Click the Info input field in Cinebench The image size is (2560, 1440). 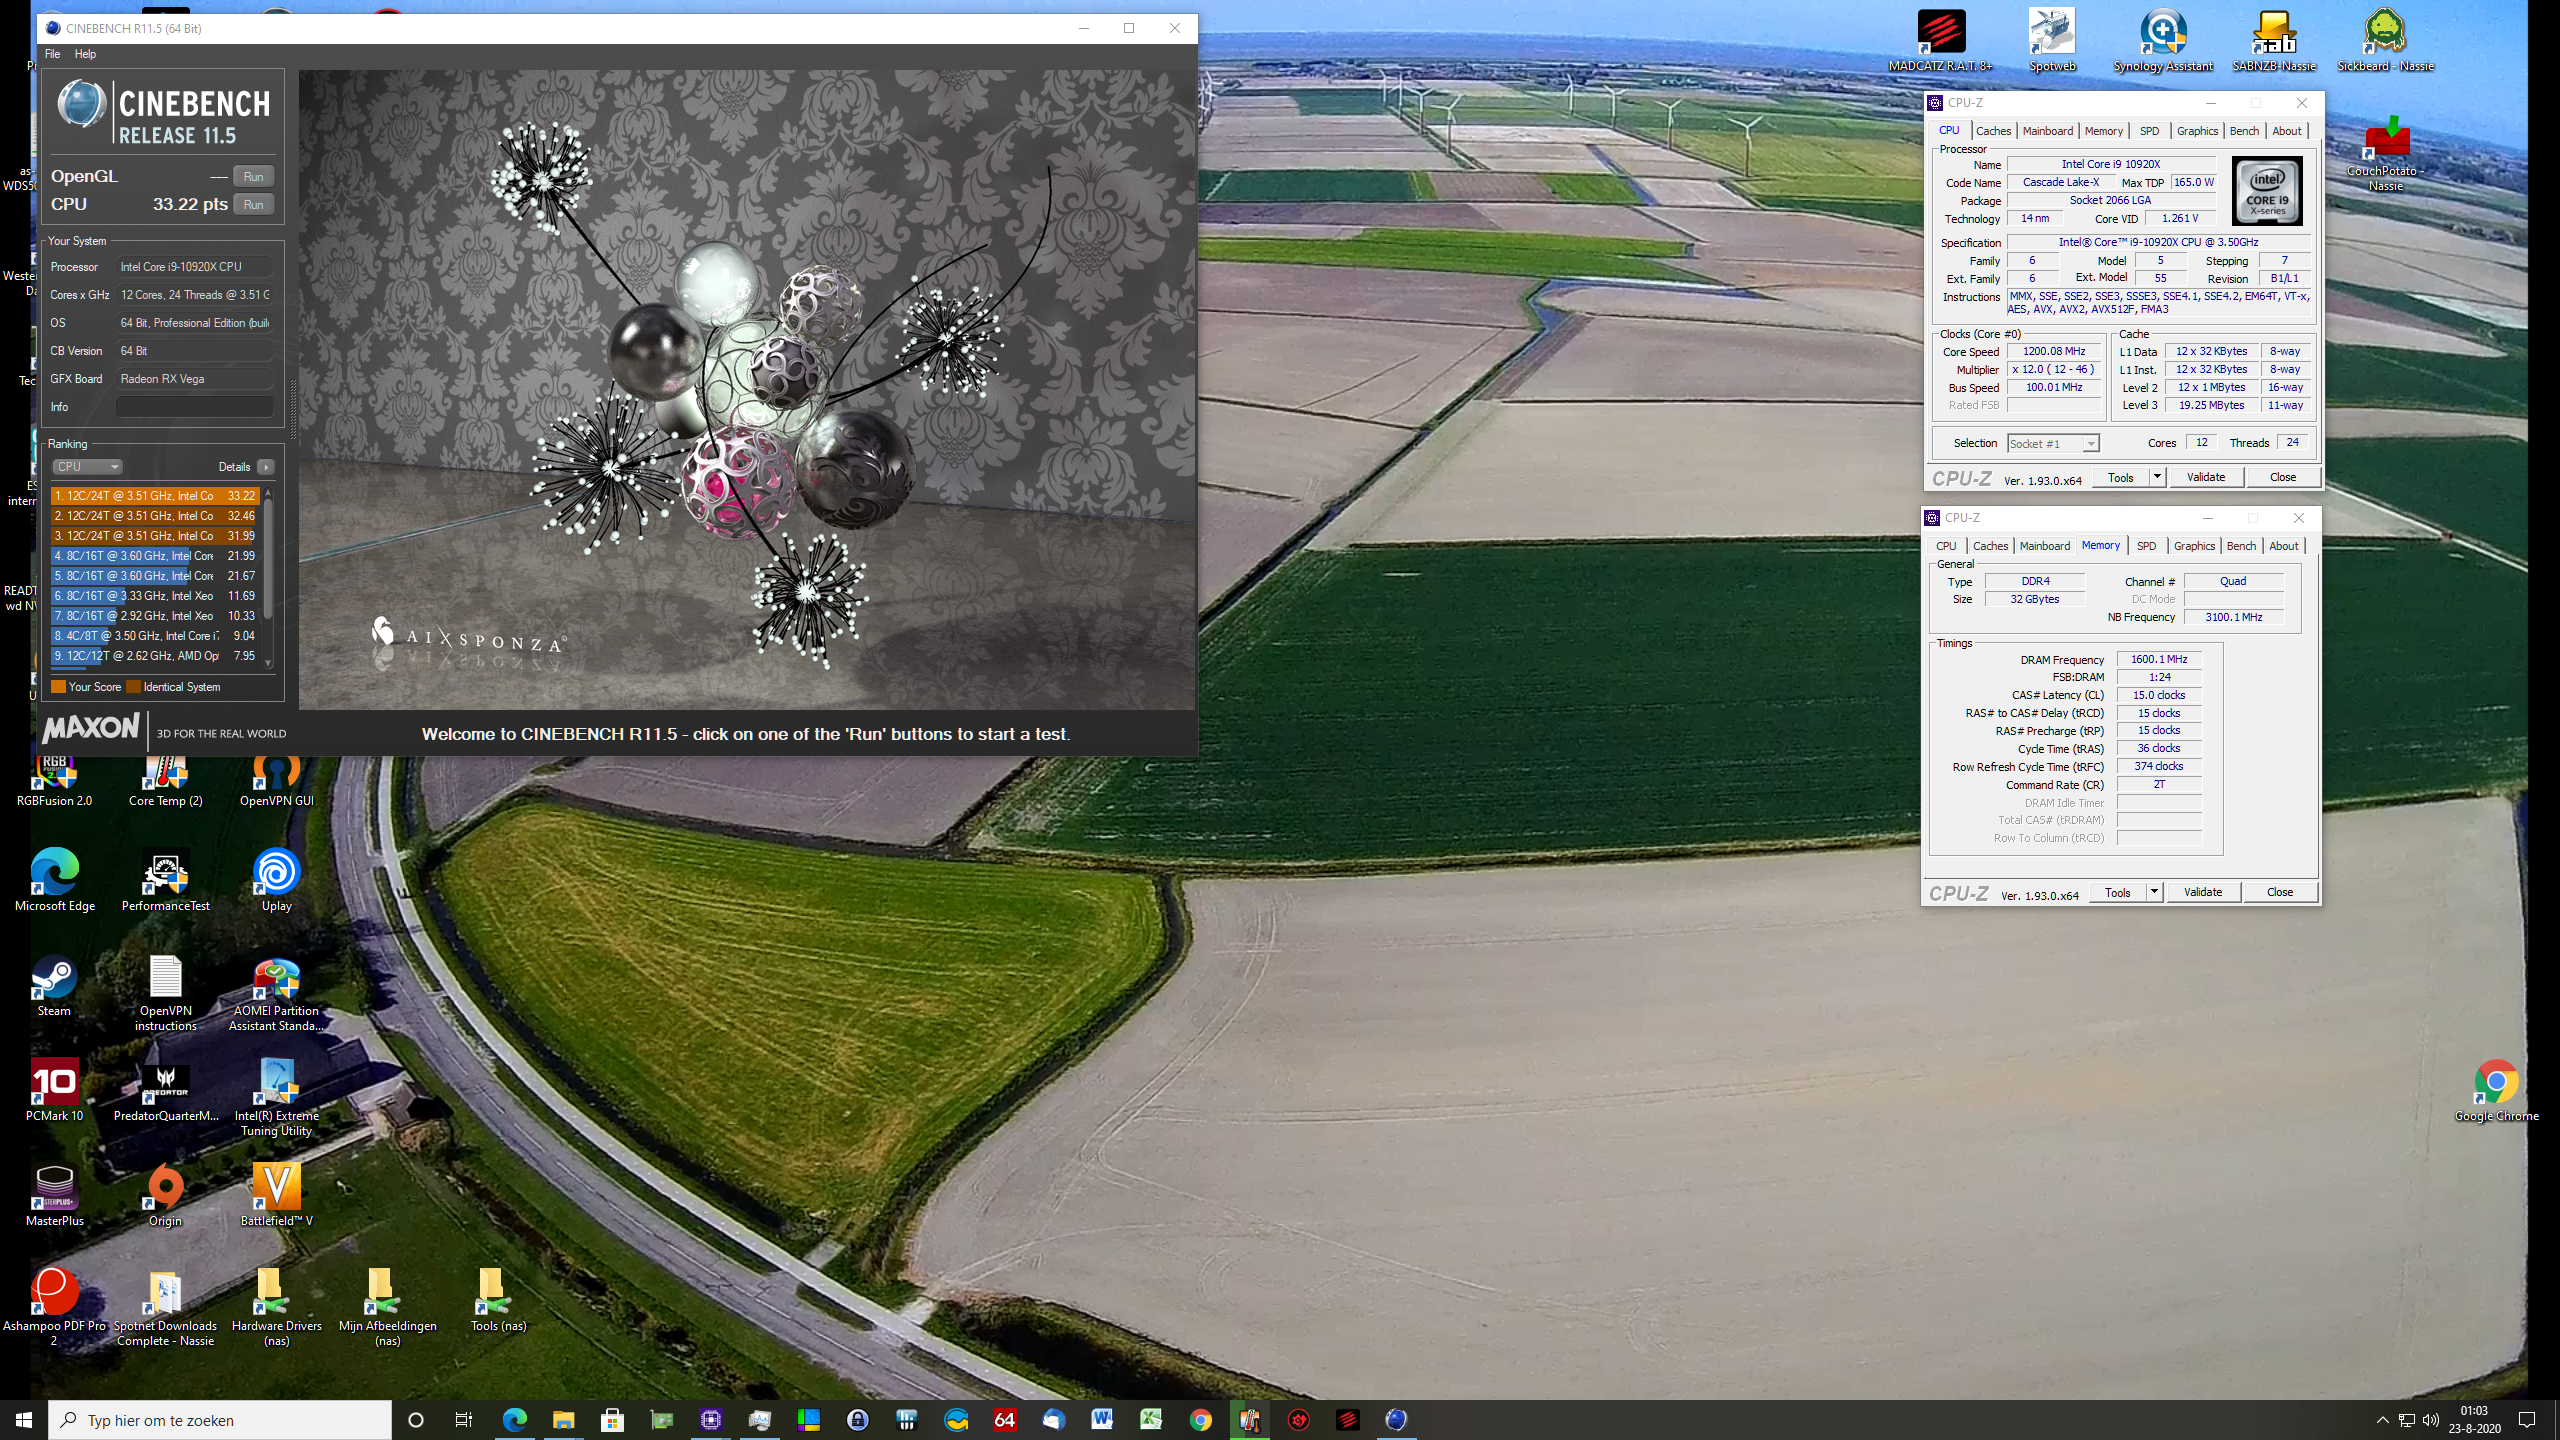(194, 407)
